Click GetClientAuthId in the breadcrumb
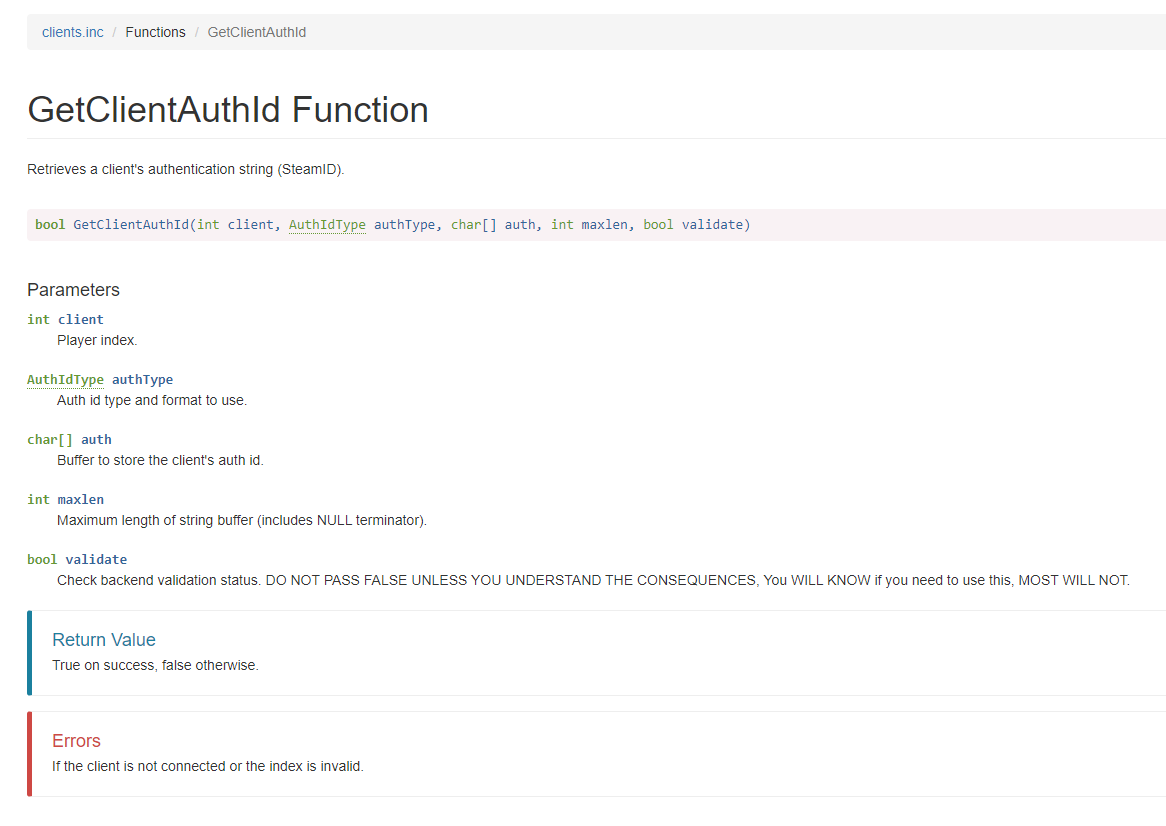Image resolution: width=1166 pixels, height=826 pixels. click(x=257, y=32)
